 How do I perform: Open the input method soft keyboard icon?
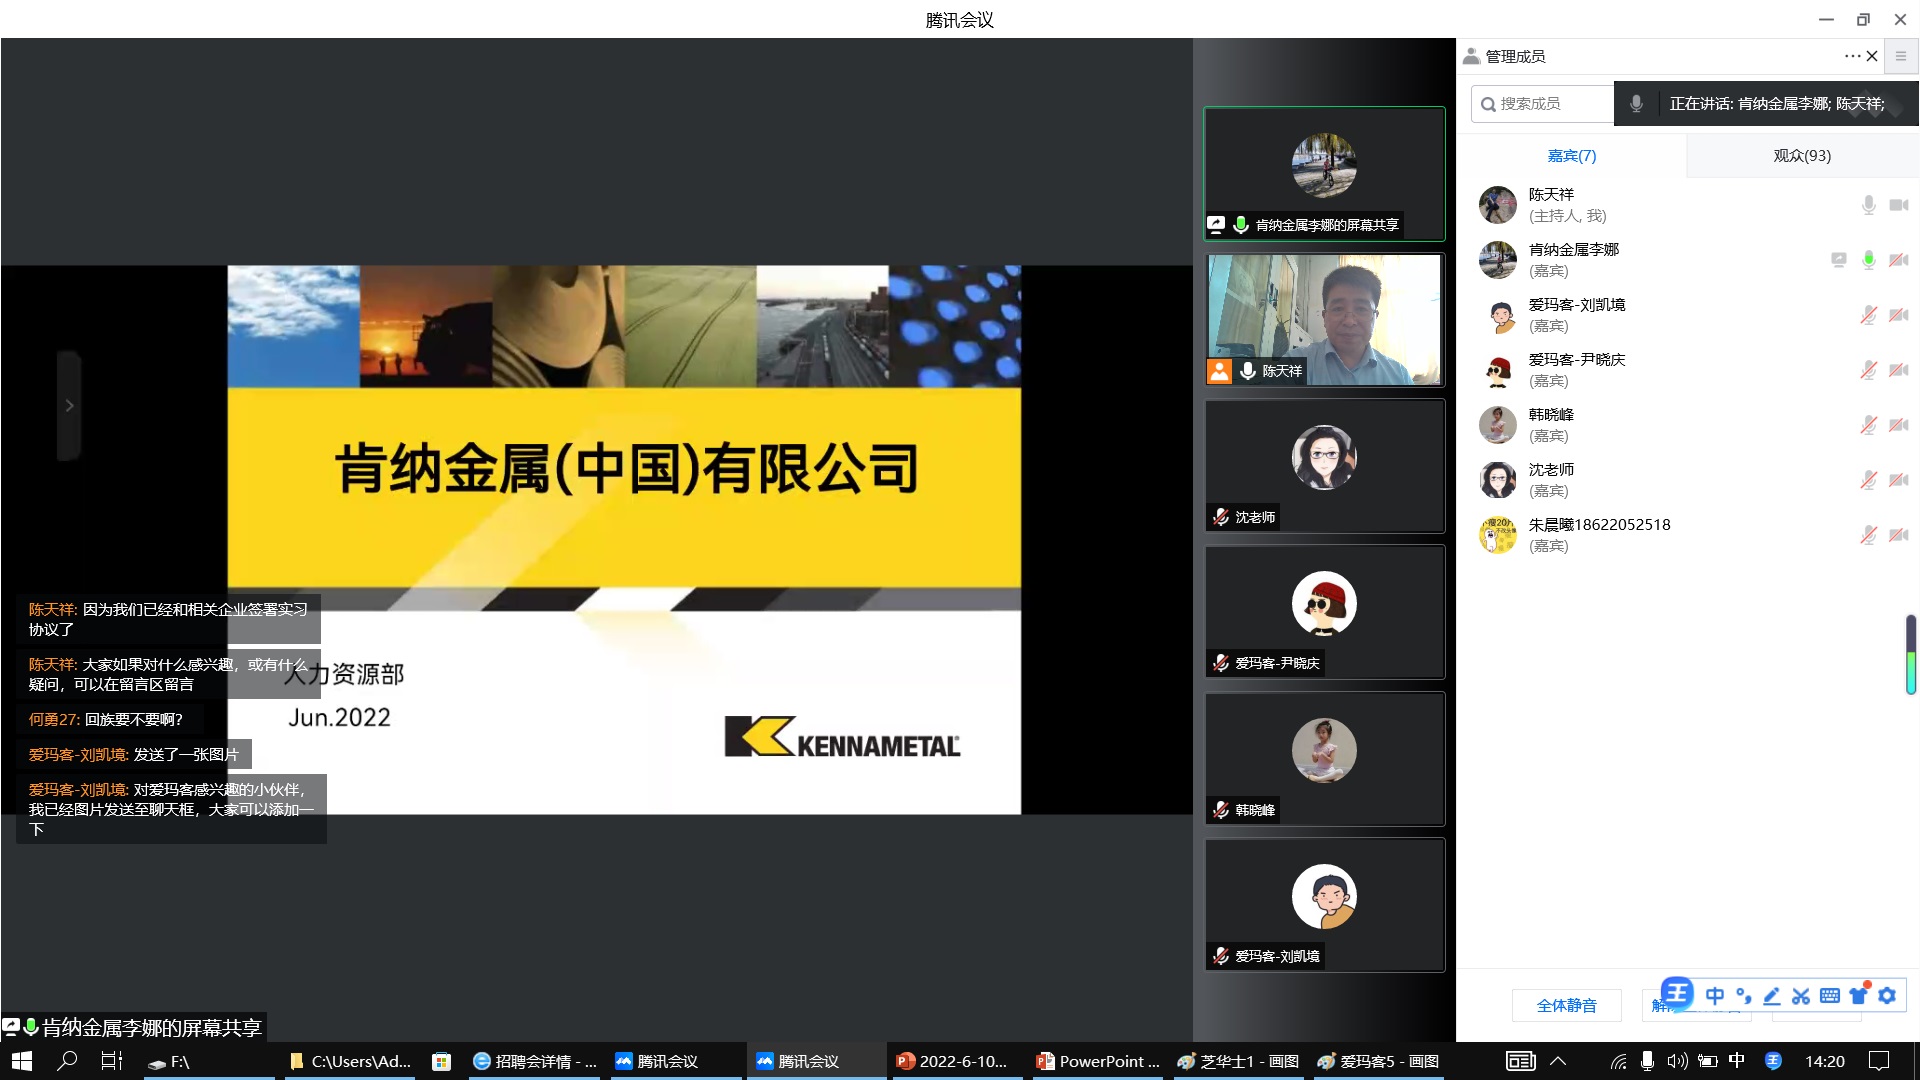coord(1830,996)
